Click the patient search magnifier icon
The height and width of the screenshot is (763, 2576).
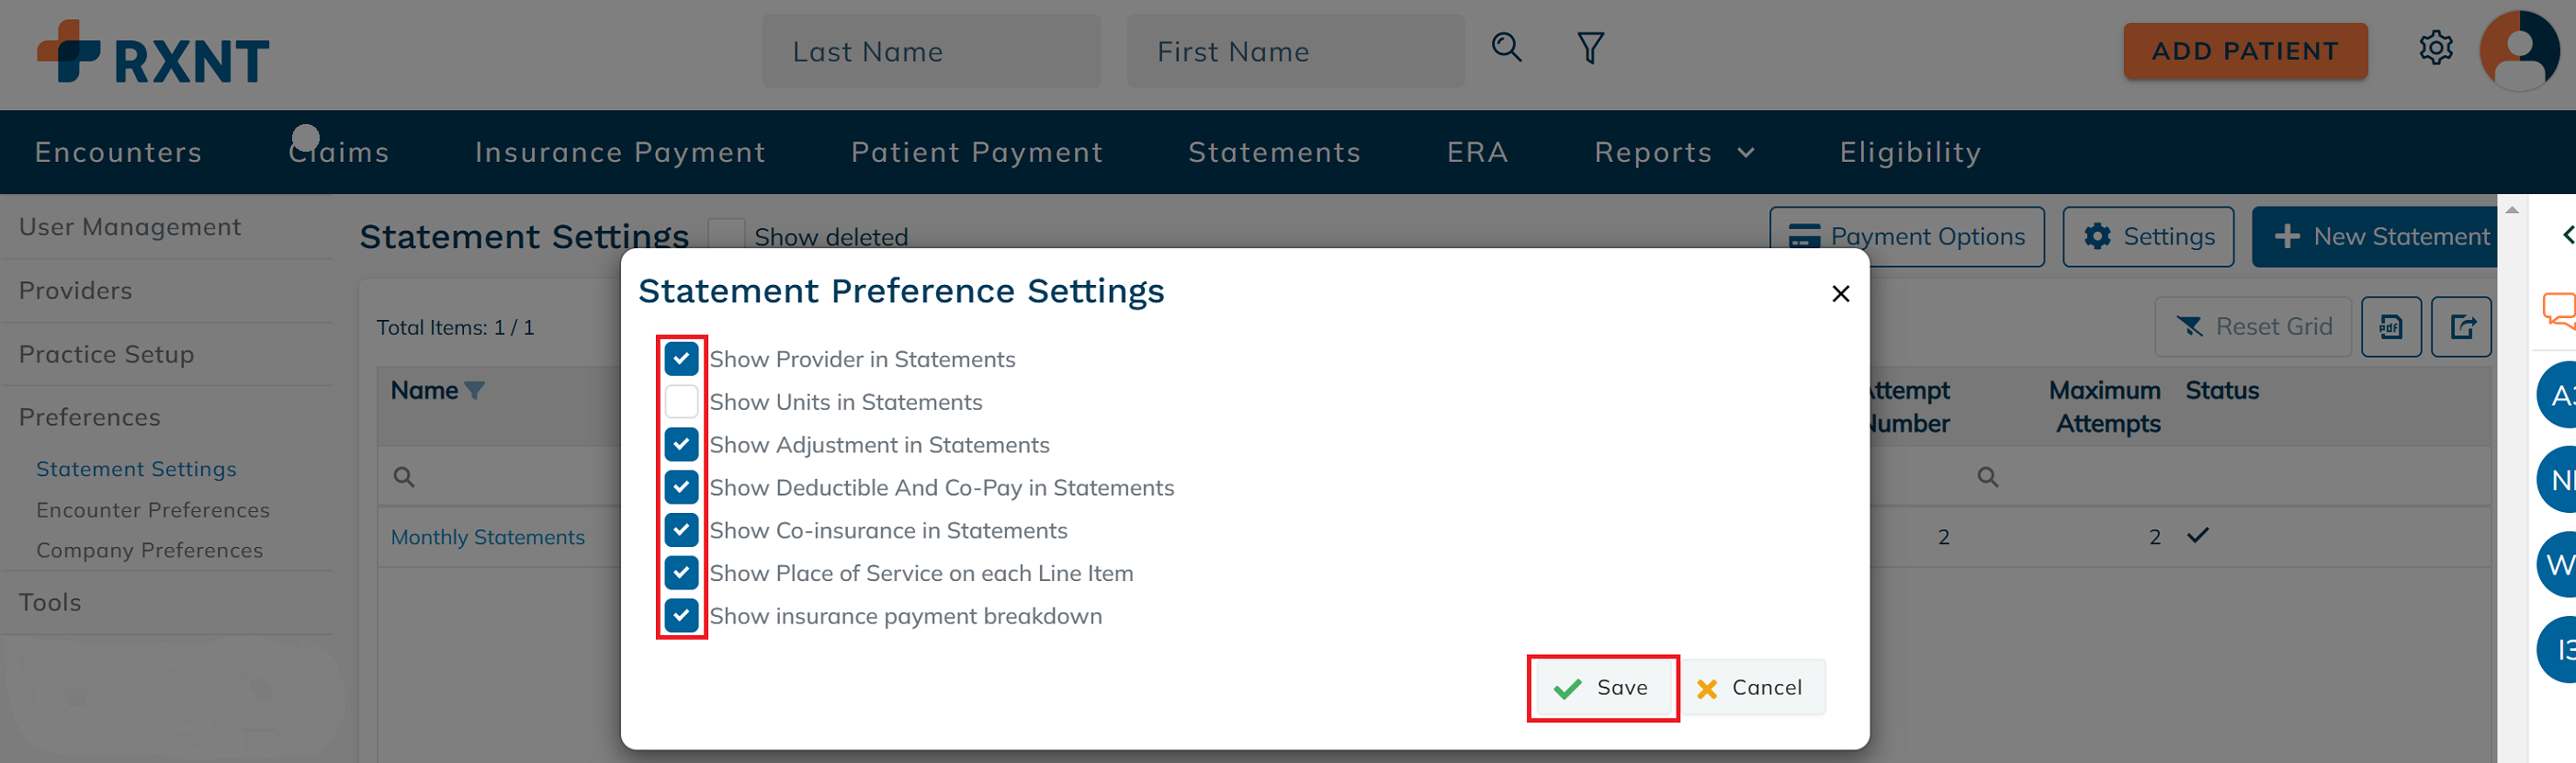pos(1506,47)
